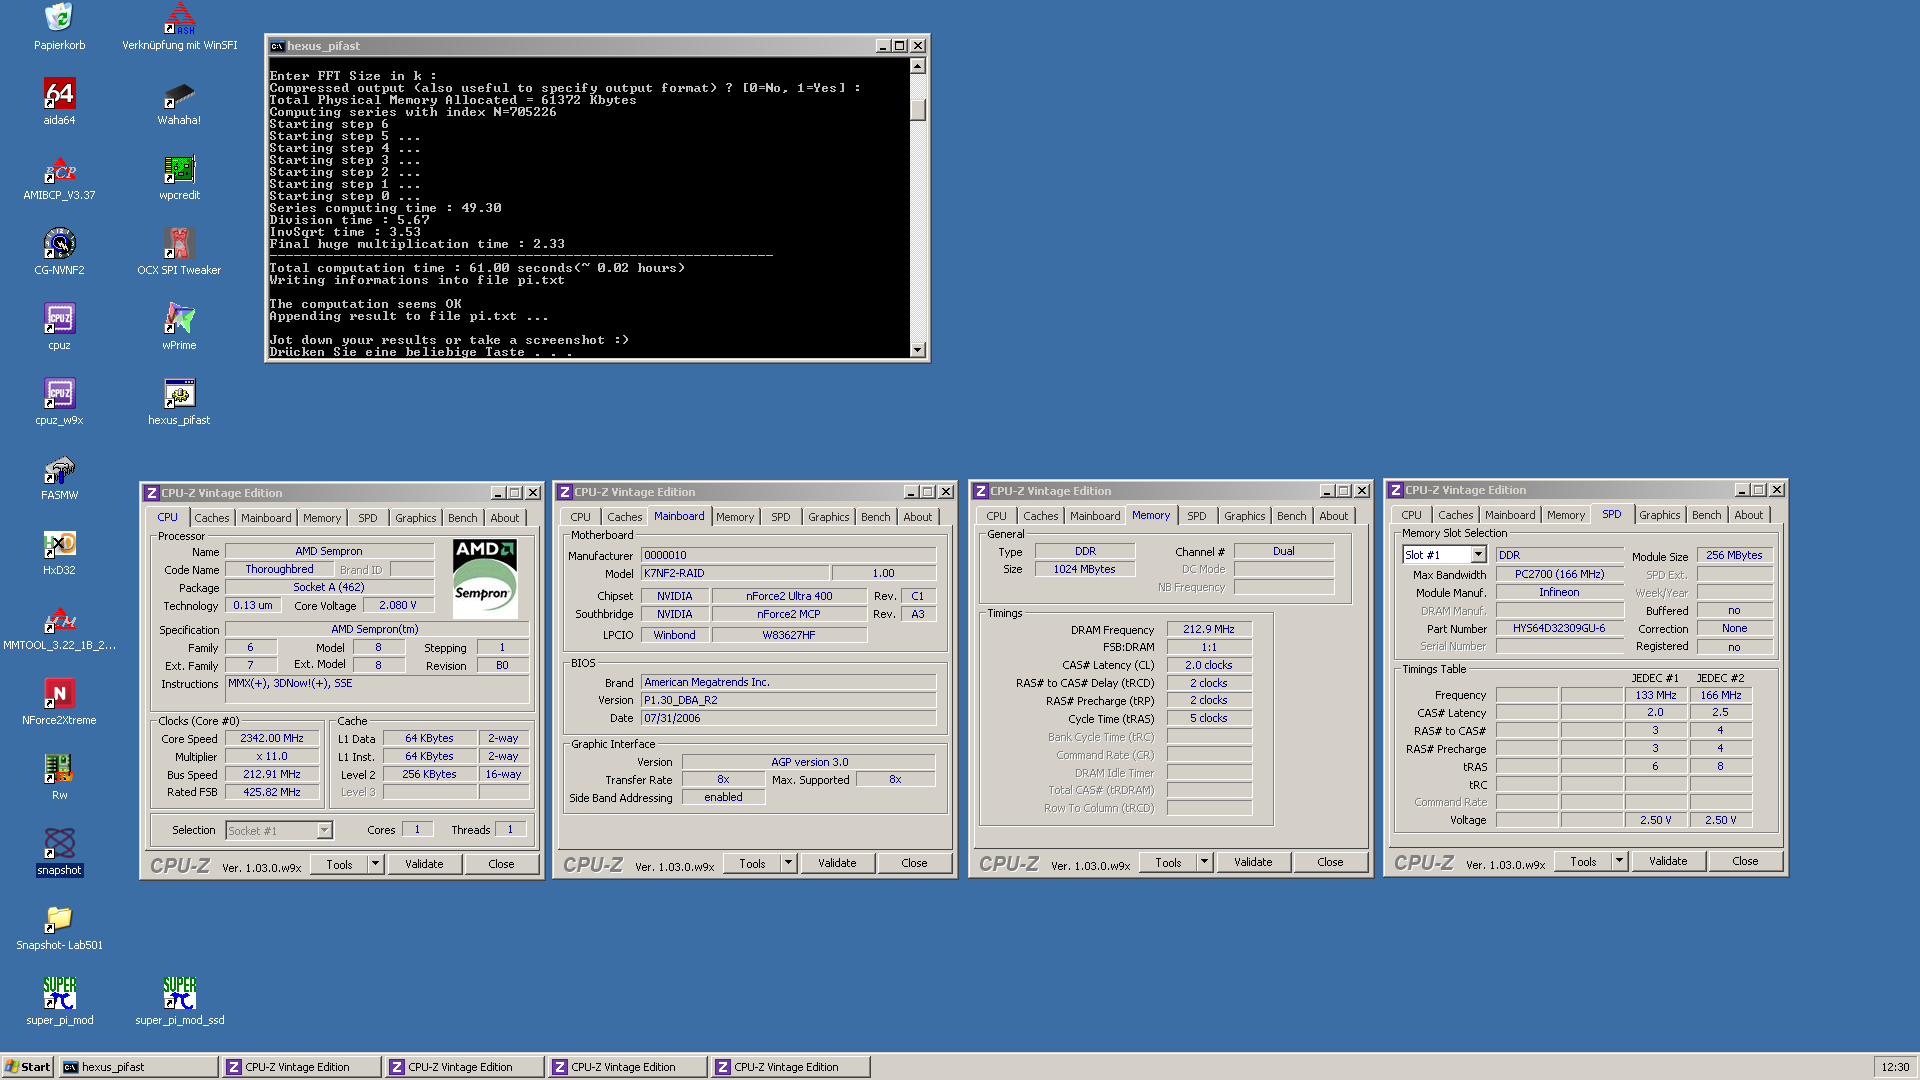This screenshot has width=1920, height=1080.
Task: Launch the super_pi_mod_ssd desktop icon
Action: (x=179, y=993)
